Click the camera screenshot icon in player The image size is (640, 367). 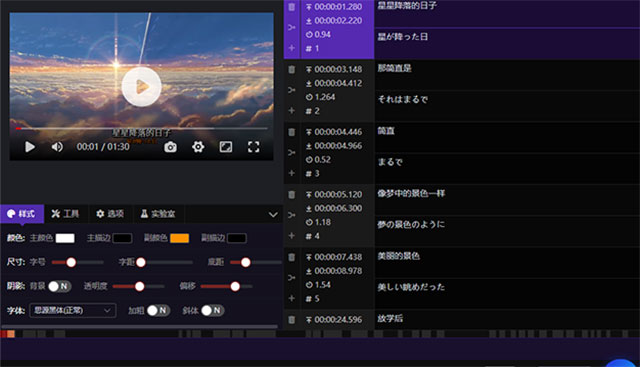171,147
